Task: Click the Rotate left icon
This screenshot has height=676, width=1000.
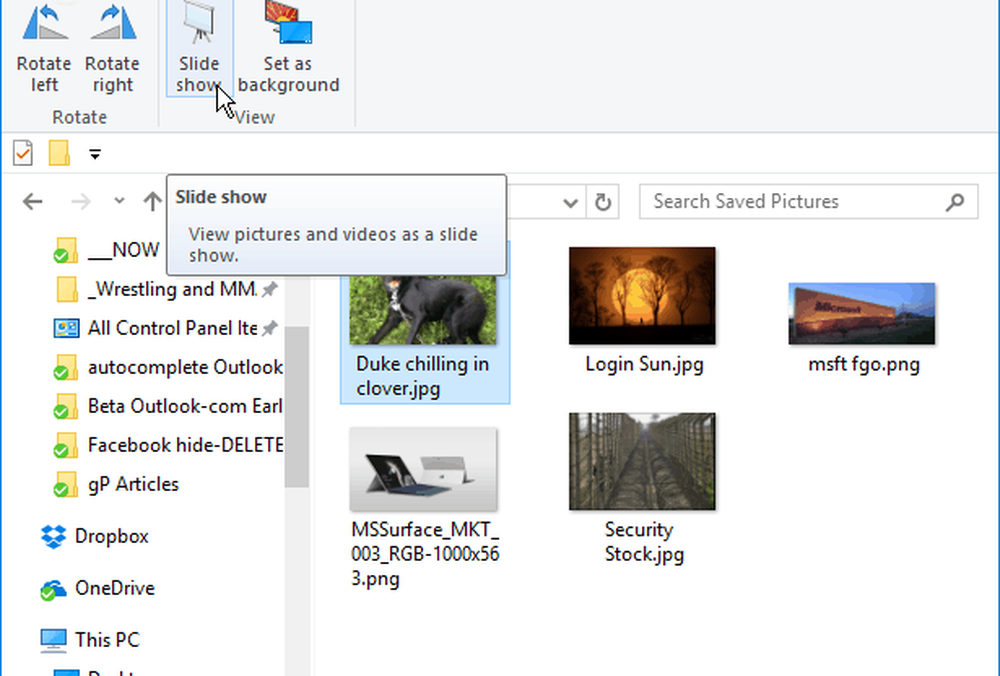Action: (x=44, y=48)
